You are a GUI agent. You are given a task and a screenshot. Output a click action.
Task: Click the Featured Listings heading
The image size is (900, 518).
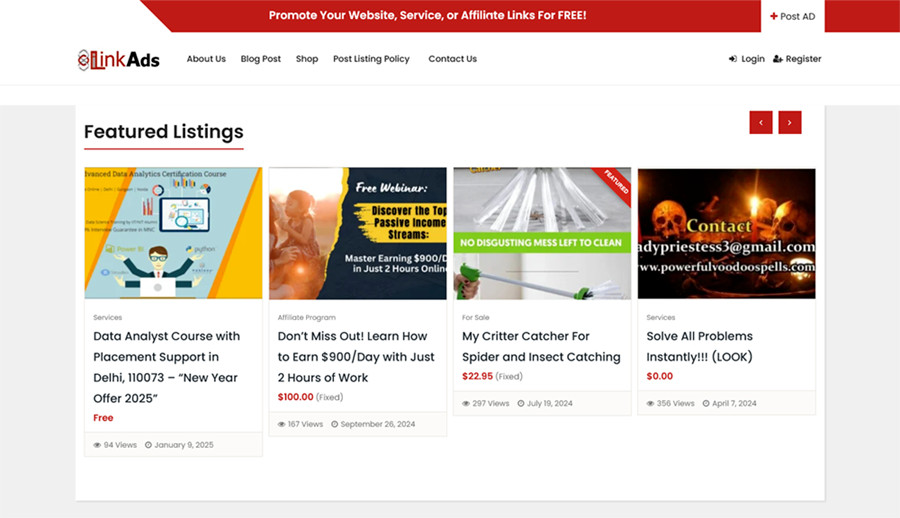click(x=164, y=132)
